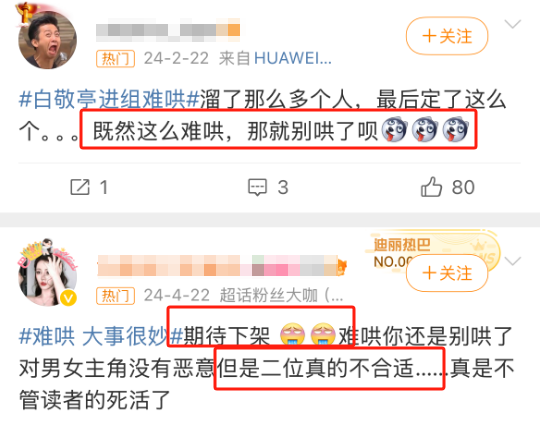Expand the chevron menu on second post

point(512,261)
